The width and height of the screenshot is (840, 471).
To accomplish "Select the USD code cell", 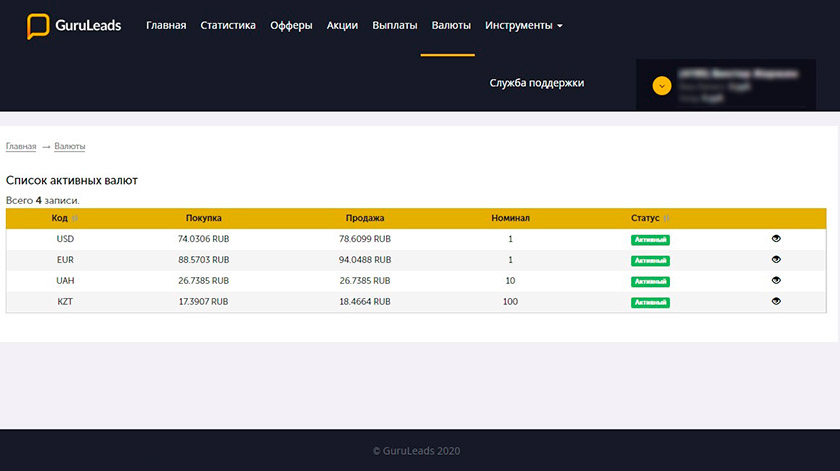I will pyautogui.click(x=65, y=238).
